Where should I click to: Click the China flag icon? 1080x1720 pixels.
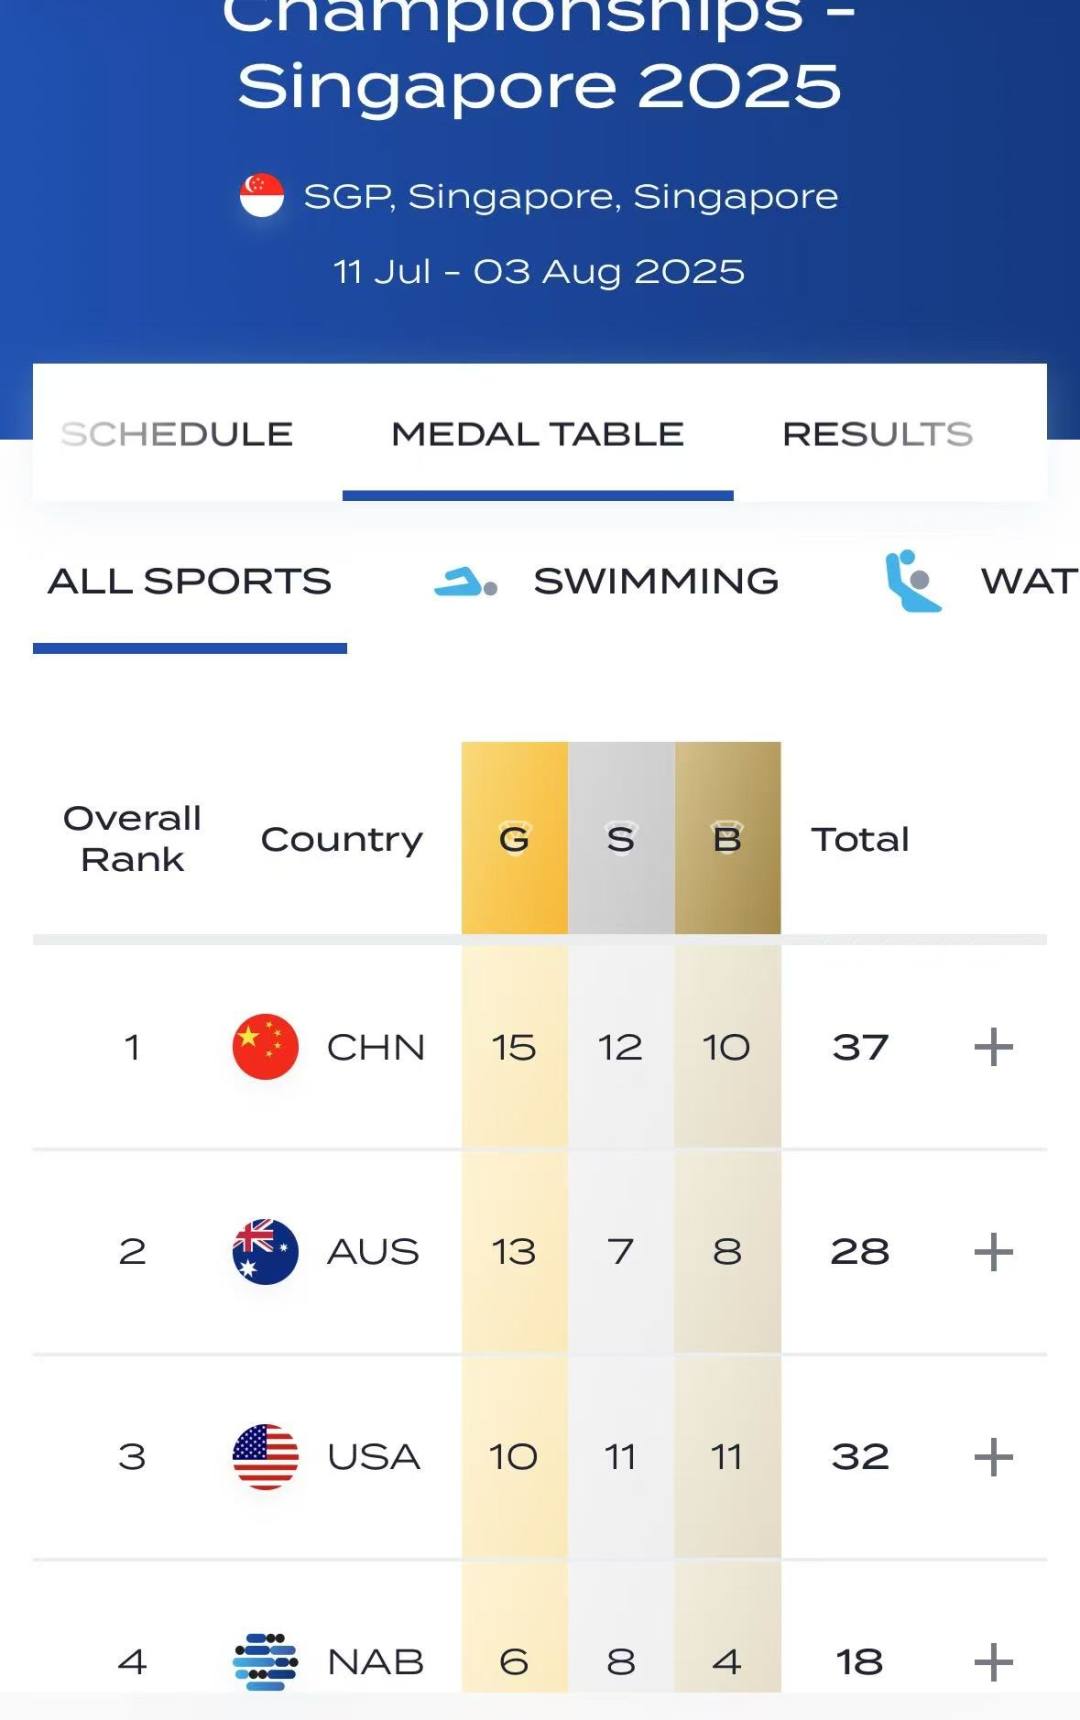coord(265,1047)
